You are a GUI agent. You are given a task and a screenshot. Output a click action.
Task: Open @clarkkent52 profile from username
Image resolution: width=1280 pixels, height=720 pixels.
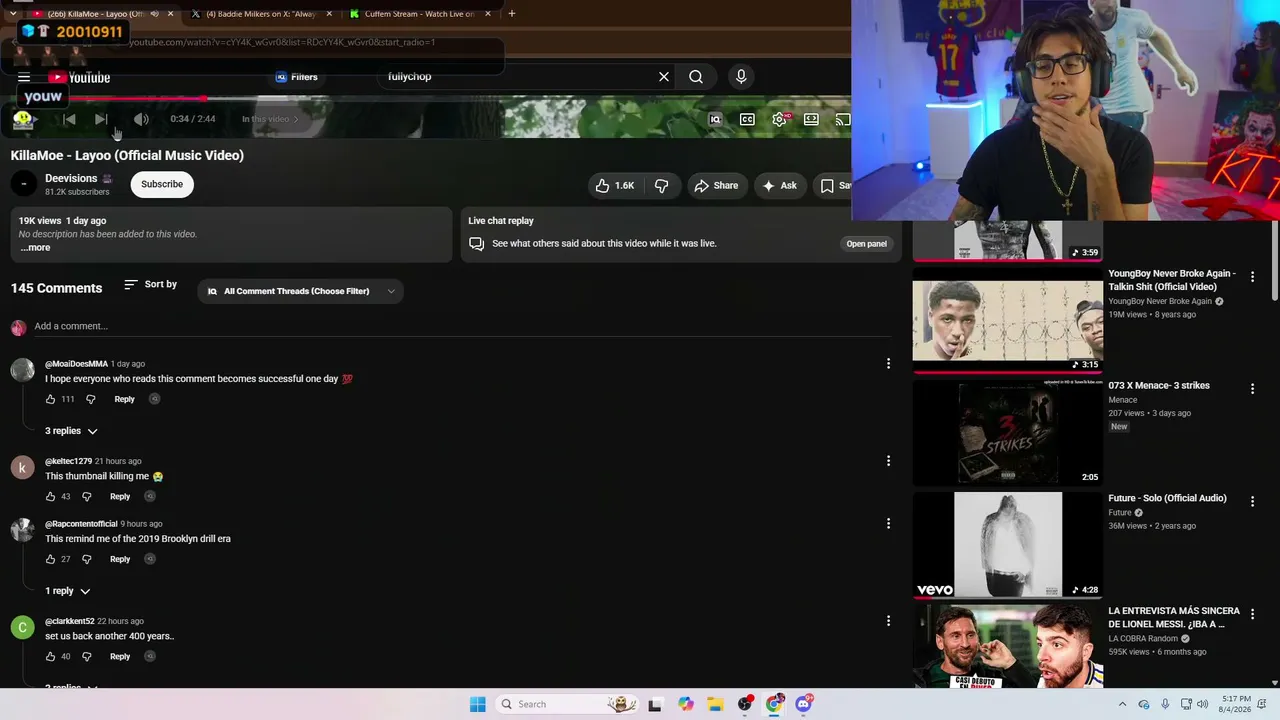tap(70, 621)
